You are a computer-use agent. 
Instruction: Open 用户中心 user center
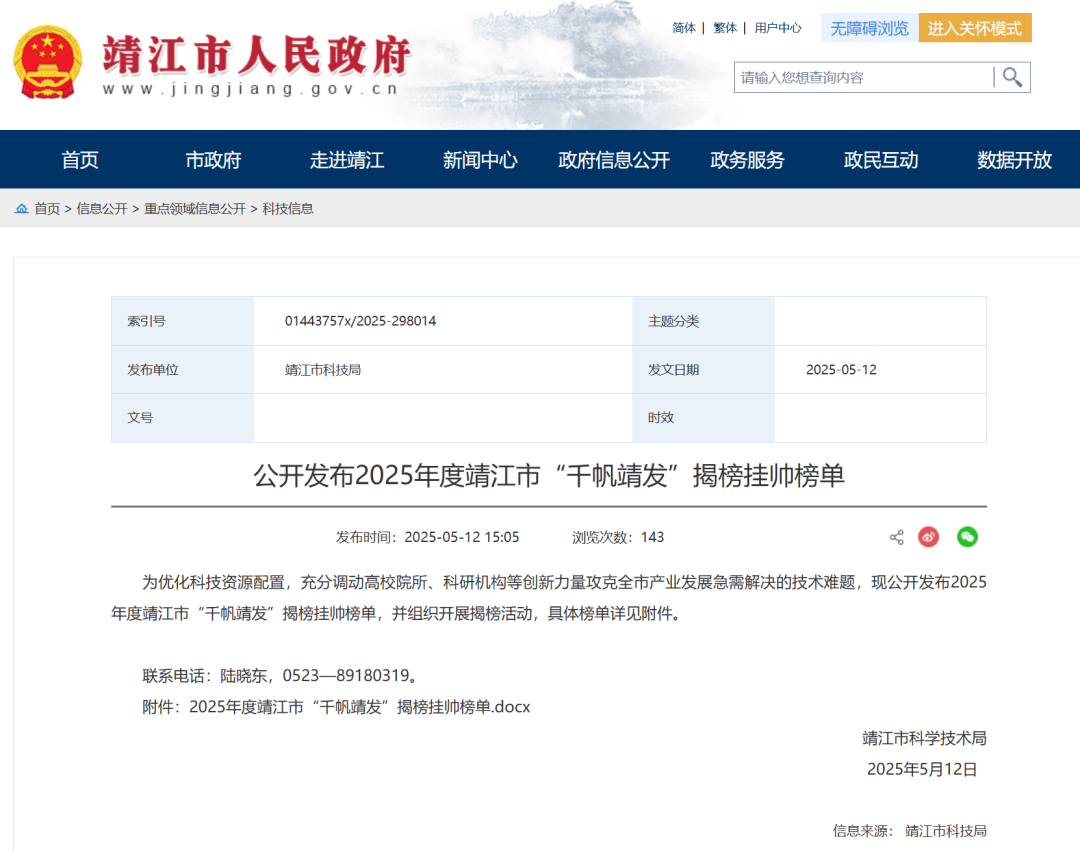[x=778, y=27]
